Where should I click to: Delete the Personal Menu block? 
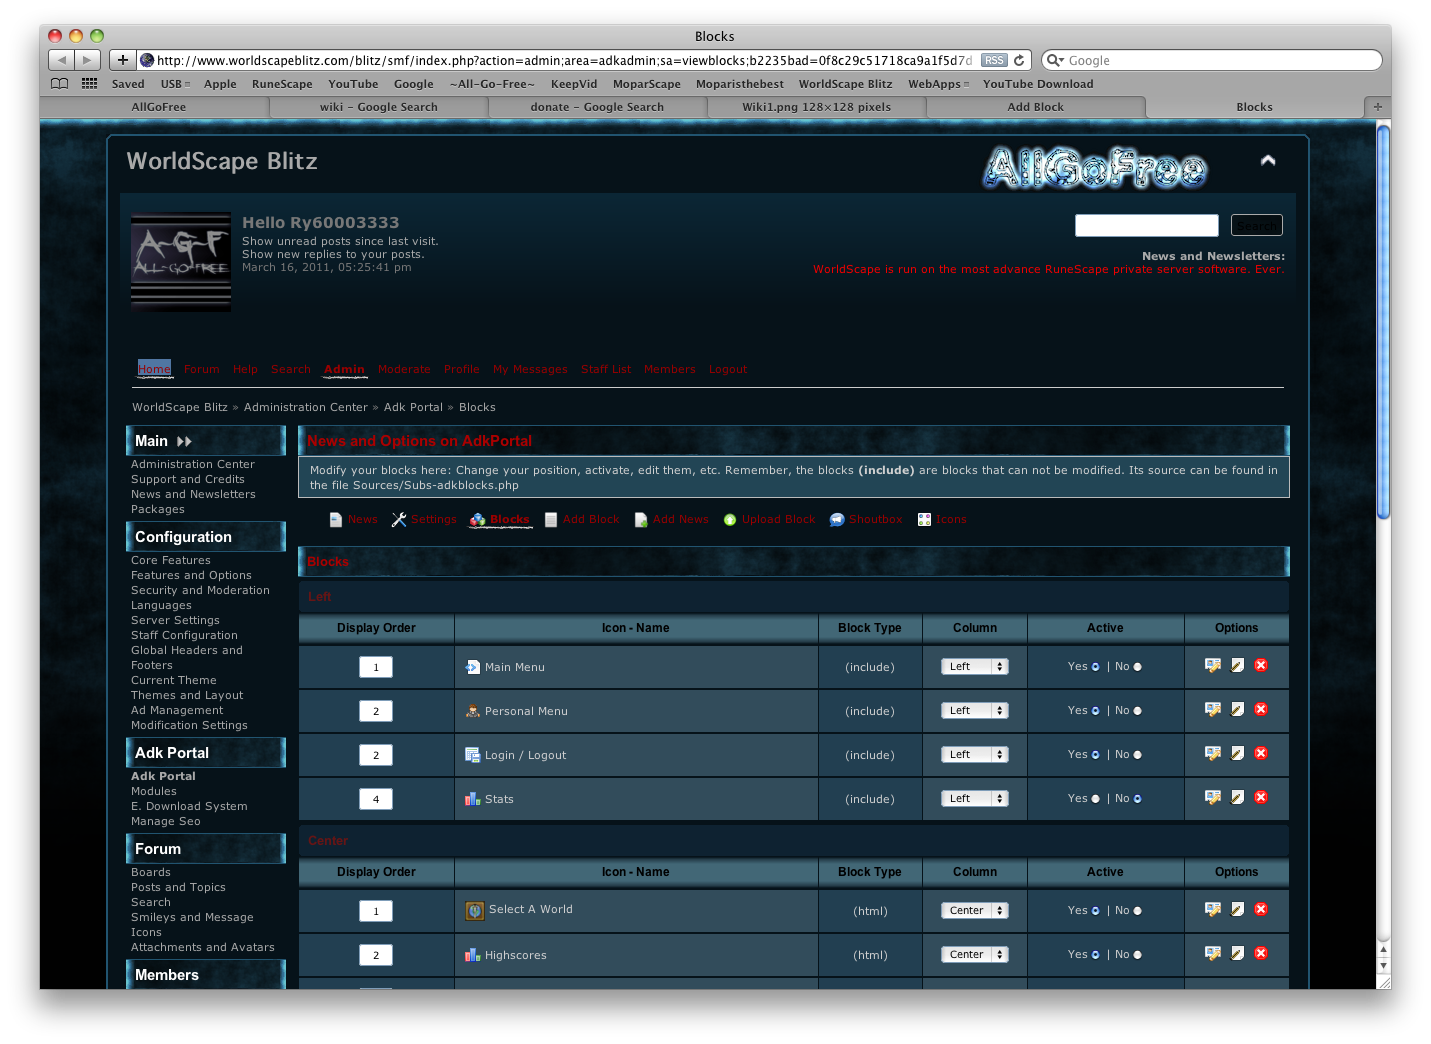(1261, 710)
